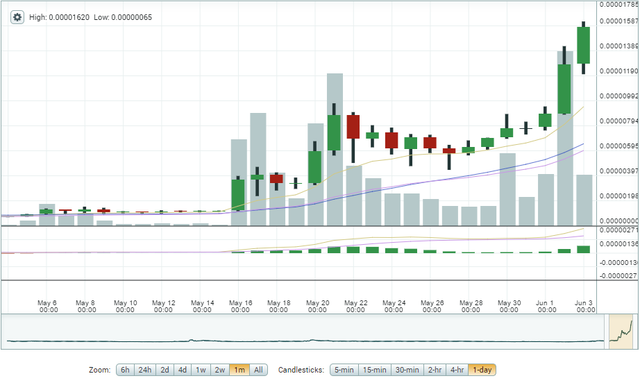Click the May 17 volume bar
The height and width of the screenshot is (380, 640).
coord(258,169)
